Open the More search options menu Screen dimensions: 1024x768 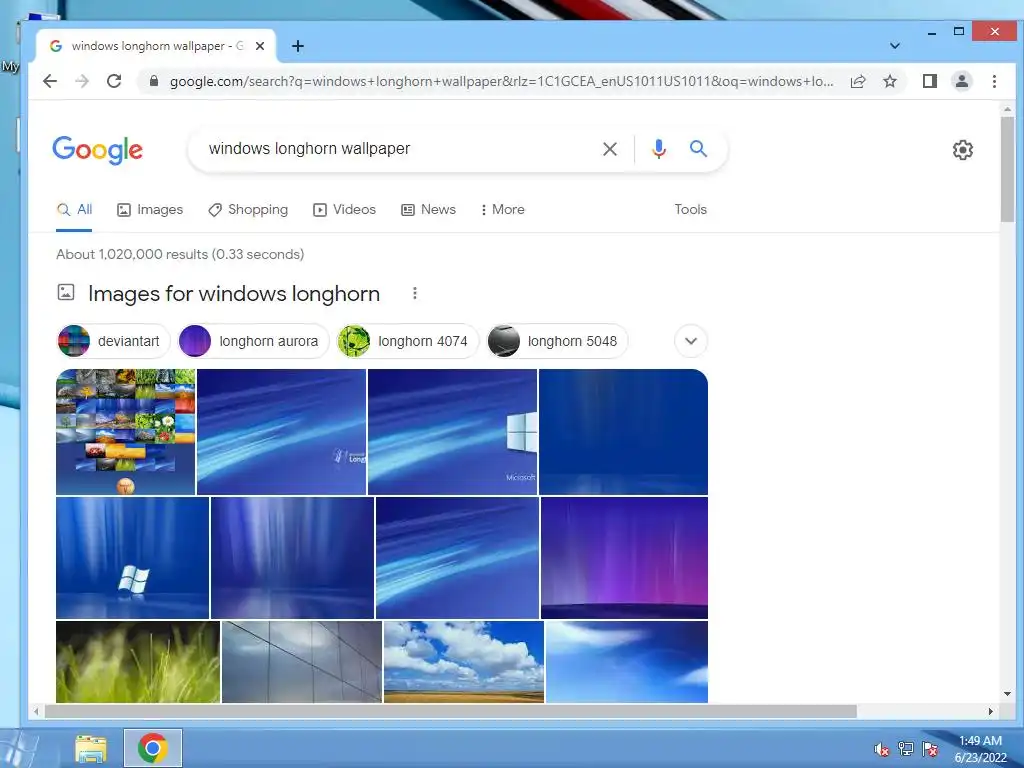coord(503,210)
